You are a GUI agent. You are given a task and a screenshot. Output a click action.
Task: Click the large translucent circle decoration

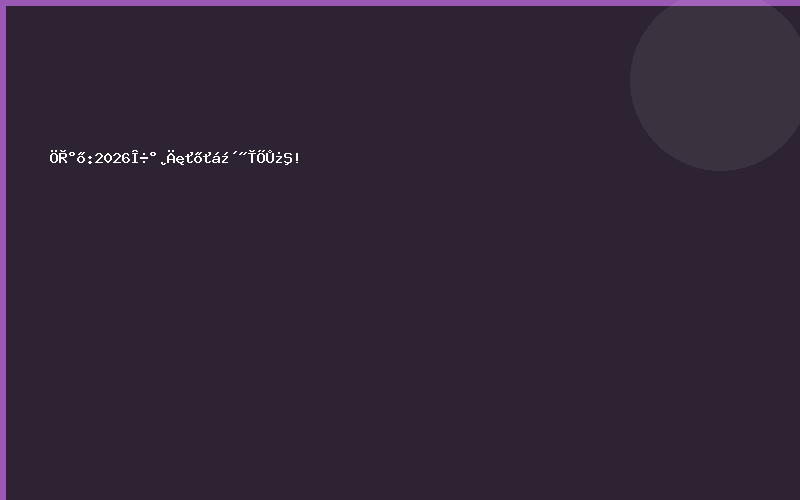[718, 82]
